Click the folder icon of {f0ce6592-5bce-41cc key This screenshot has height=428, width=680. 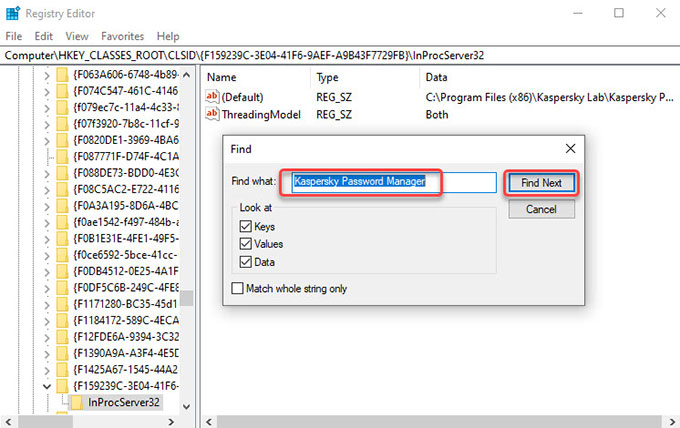(62, 255)
